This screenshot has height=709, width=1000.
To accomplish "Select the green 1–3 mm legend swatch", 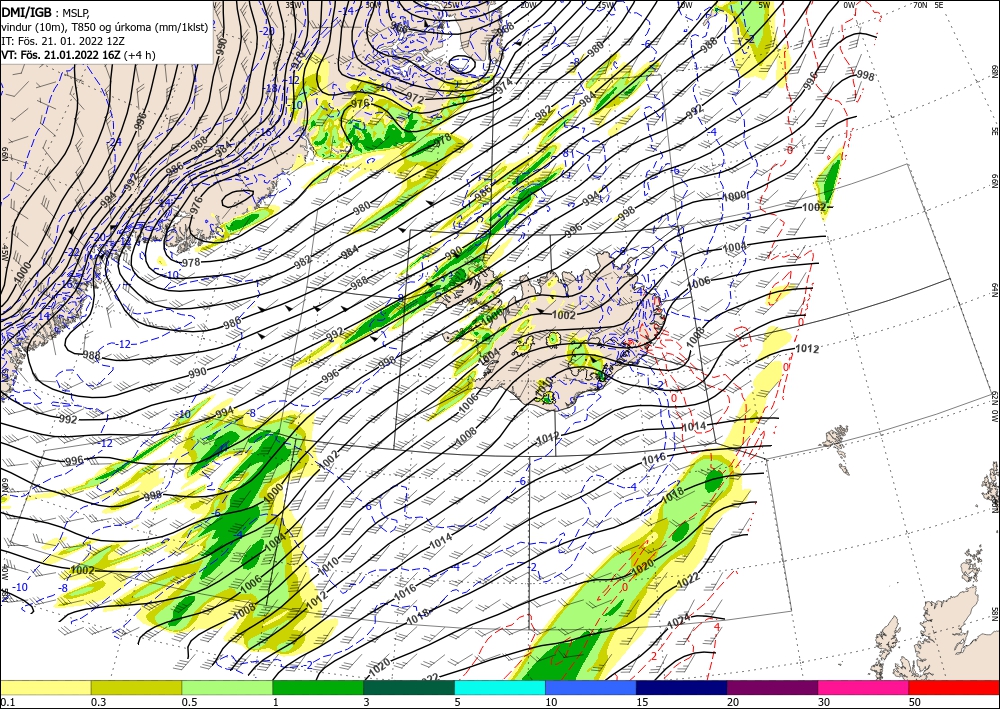I will point(318,687).
